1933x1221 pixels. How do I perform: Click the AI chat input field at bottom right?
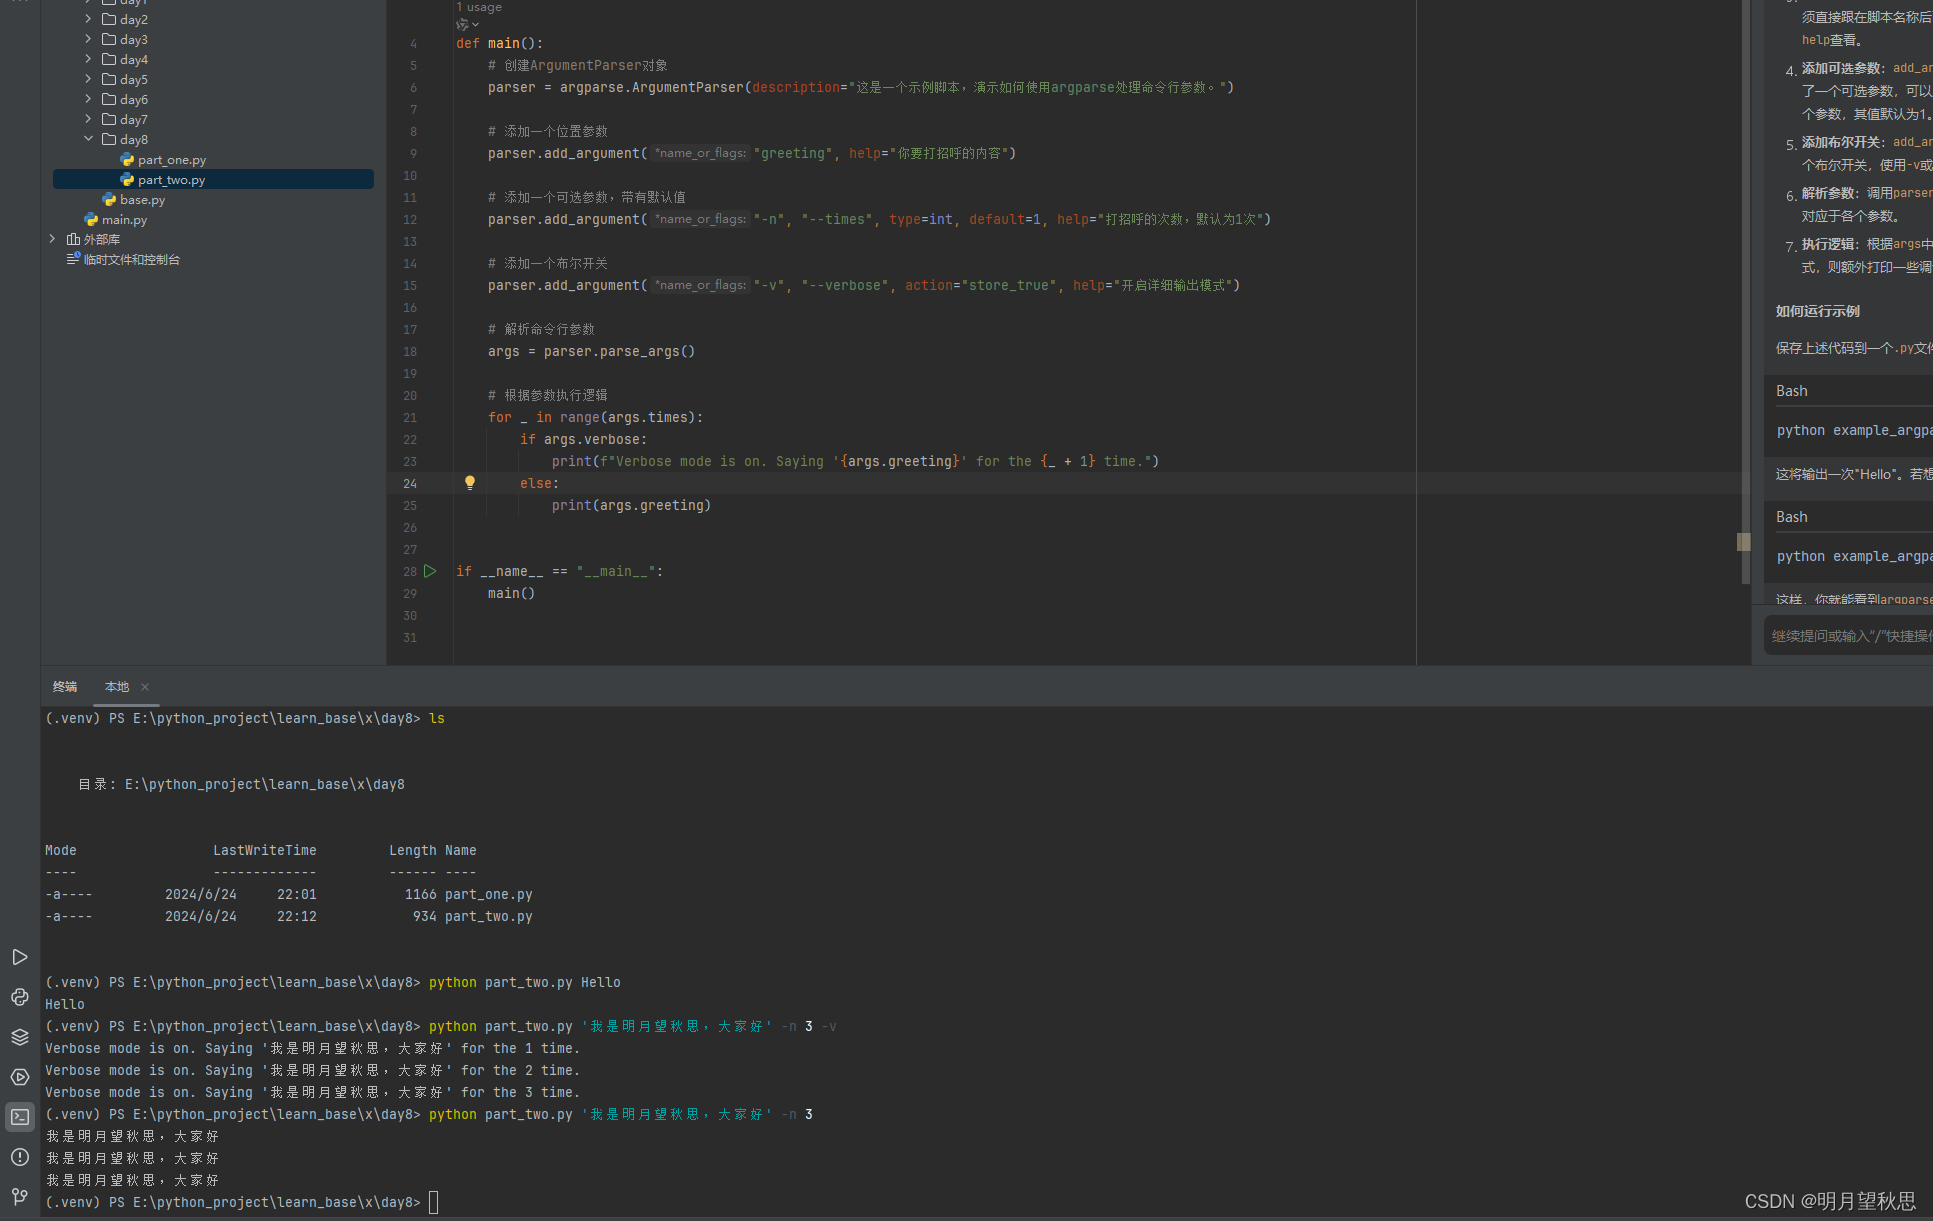pyautogui.click(x=1848, y=636)
